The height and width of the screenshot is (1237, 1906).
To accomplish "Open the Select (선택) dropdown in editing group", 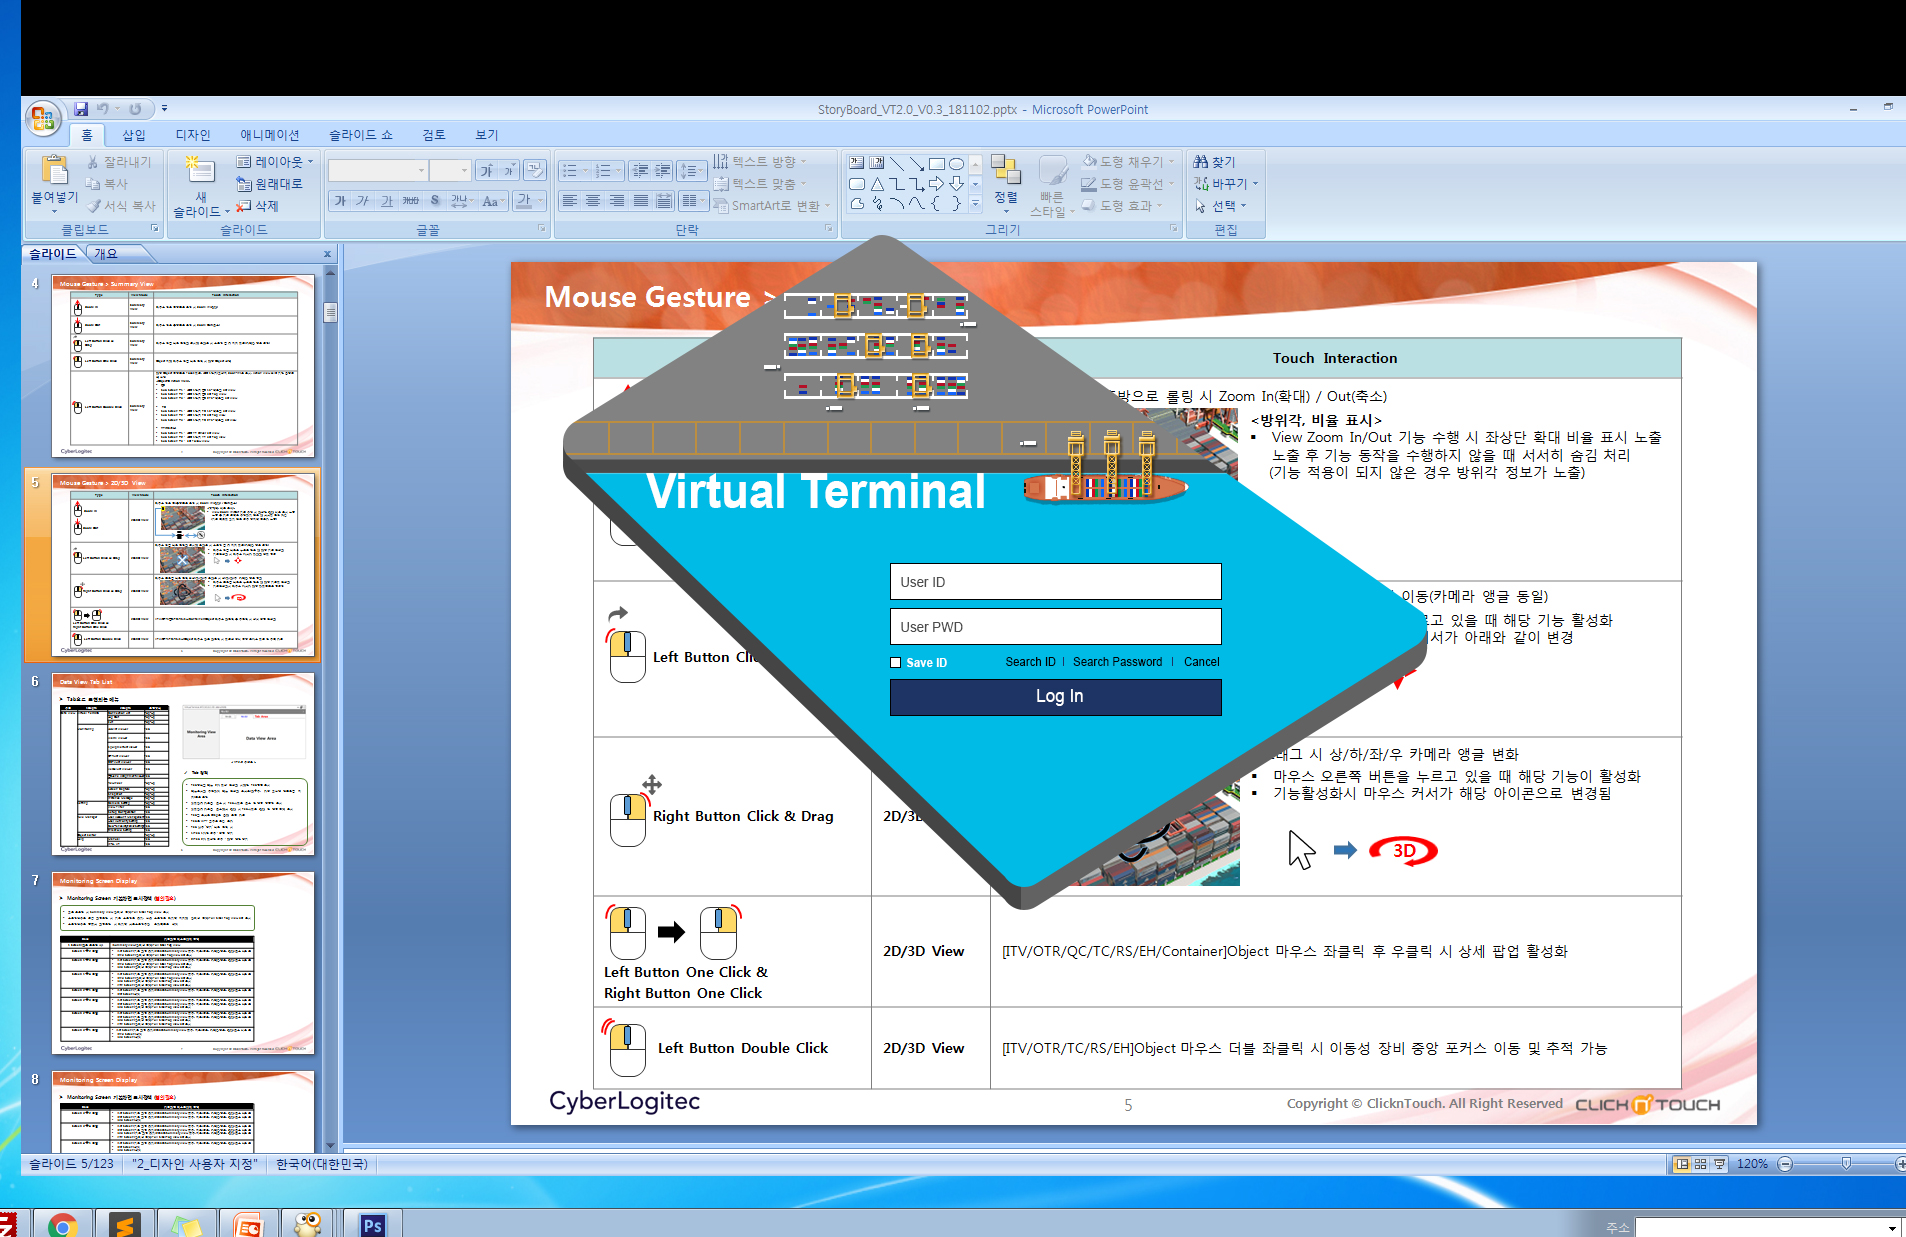I will click(1221, 206).
